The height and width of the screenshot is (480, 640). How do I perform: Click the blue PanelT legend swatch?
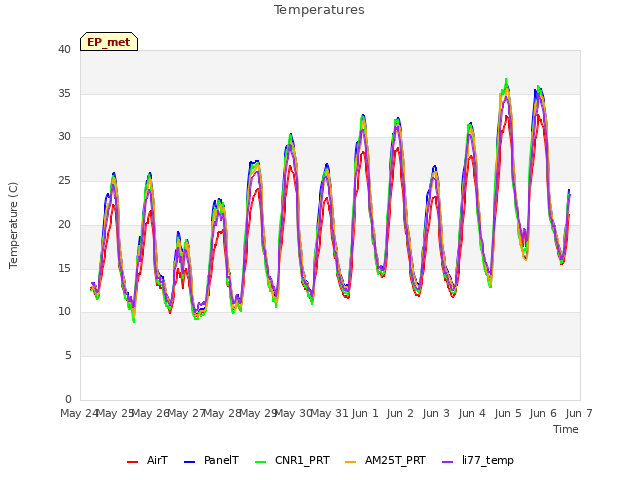tap(190, 462)
